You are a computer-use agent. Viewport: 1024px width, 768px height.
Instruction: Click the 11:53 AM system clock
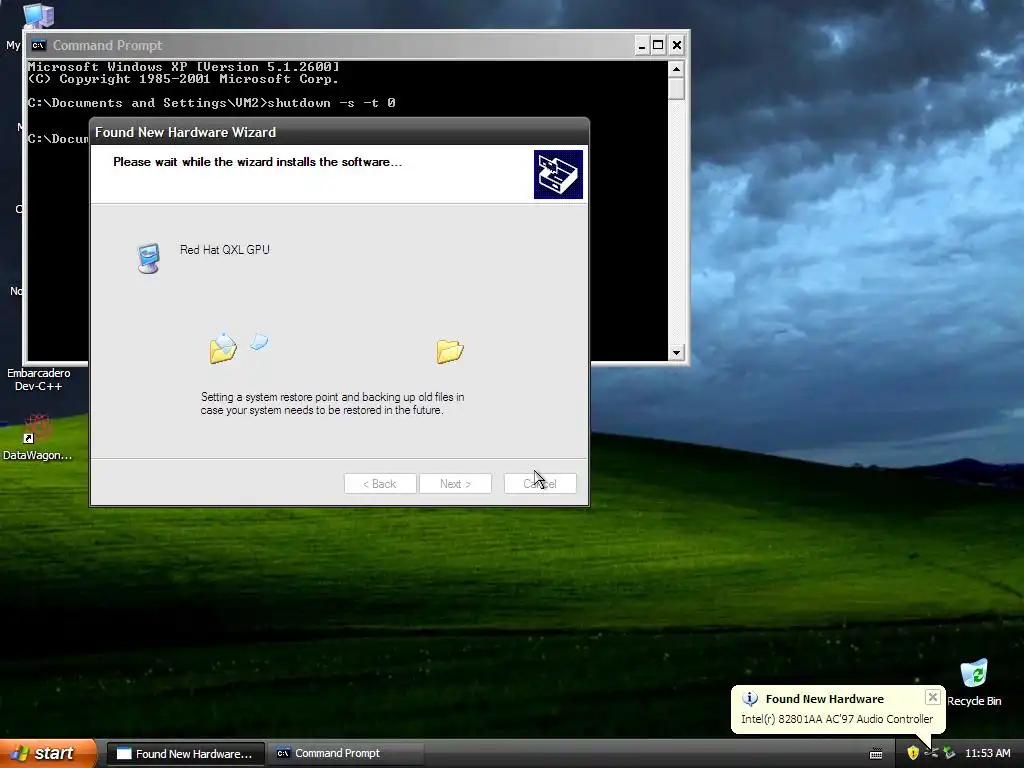(x=987, y=753)
